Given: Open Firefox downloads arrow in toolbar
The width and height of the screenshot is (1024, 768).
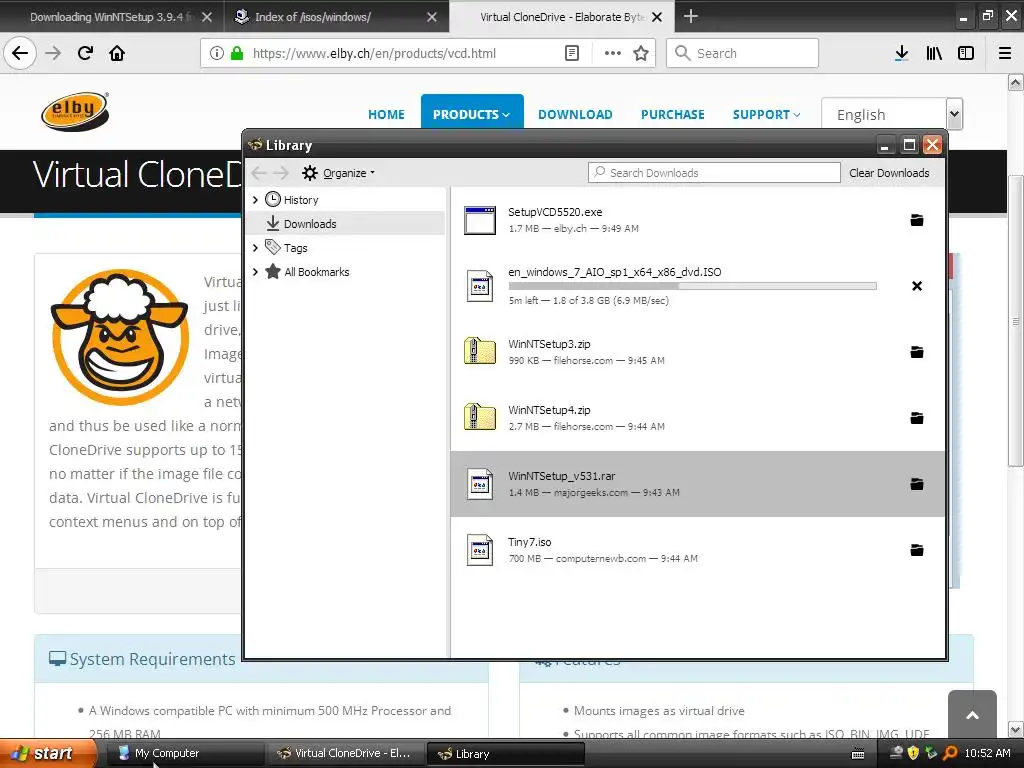Looking at the screenshot, I should pyautogui.click(x=901, y=53).
